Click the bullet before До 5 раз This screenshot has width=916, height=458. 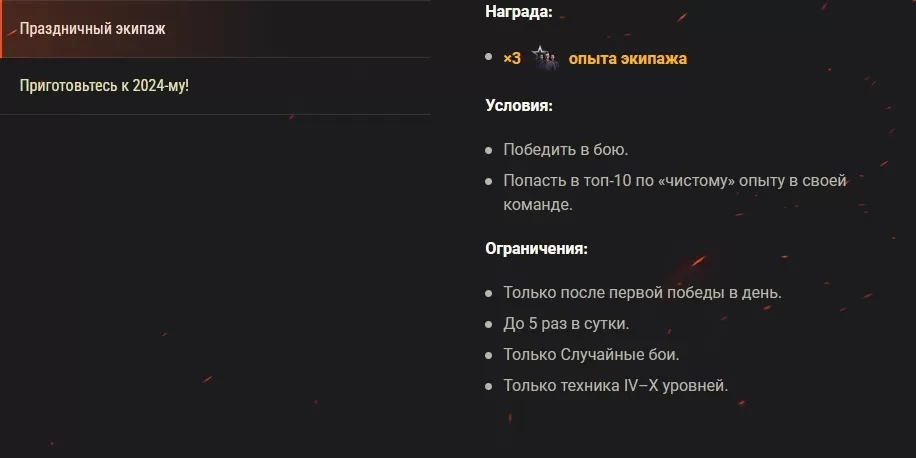[x=489, y=324]
